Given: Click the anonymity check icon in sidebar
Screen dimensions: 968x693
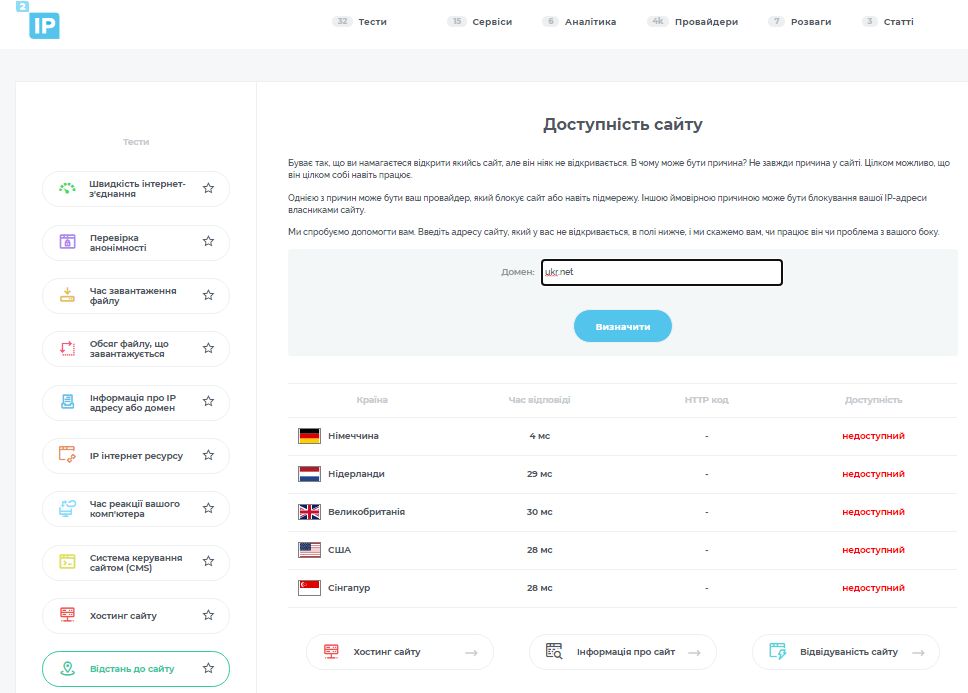Looking at the screenshot, I should pyautogui.click(x=67, y=242).
